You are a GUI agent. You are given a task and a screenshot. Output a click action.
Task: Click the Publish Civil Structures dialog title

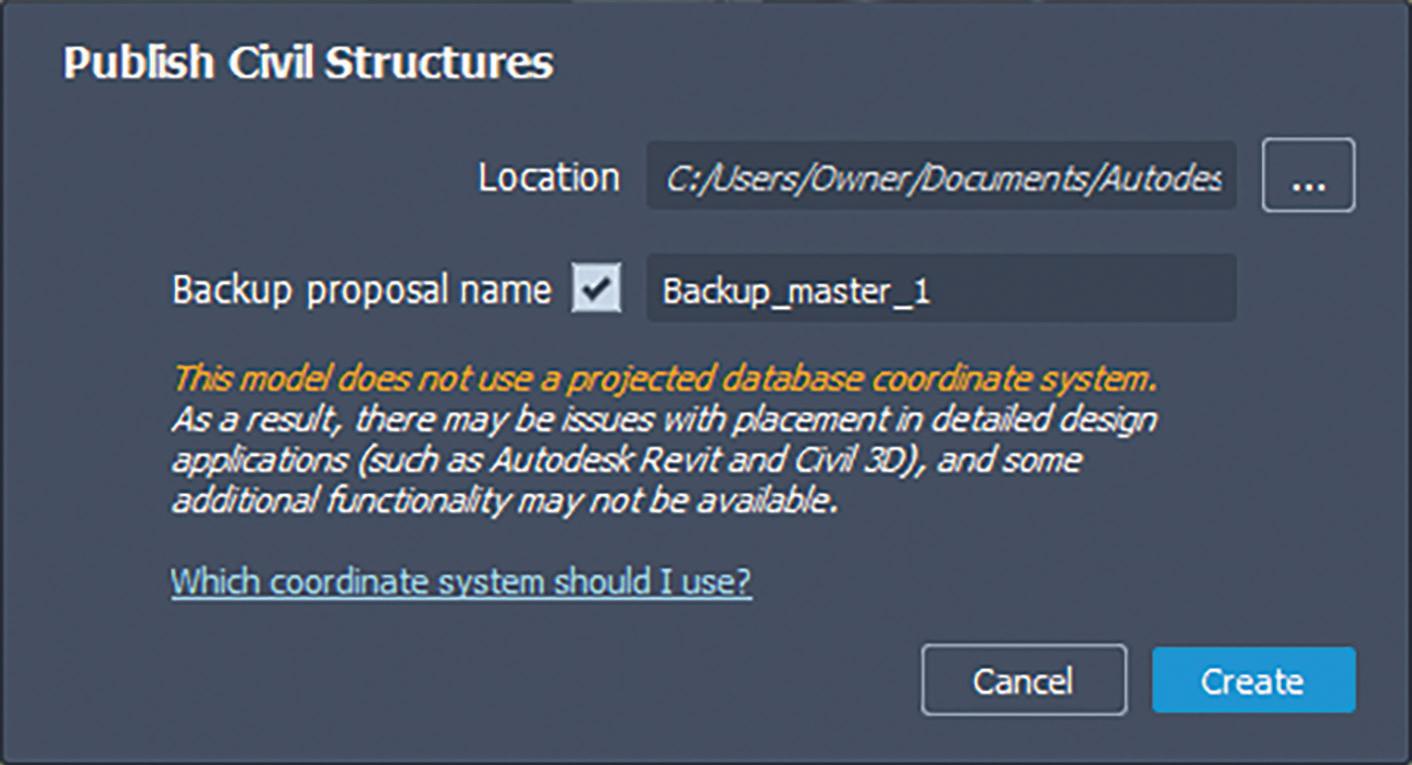[x=308, y=64]
